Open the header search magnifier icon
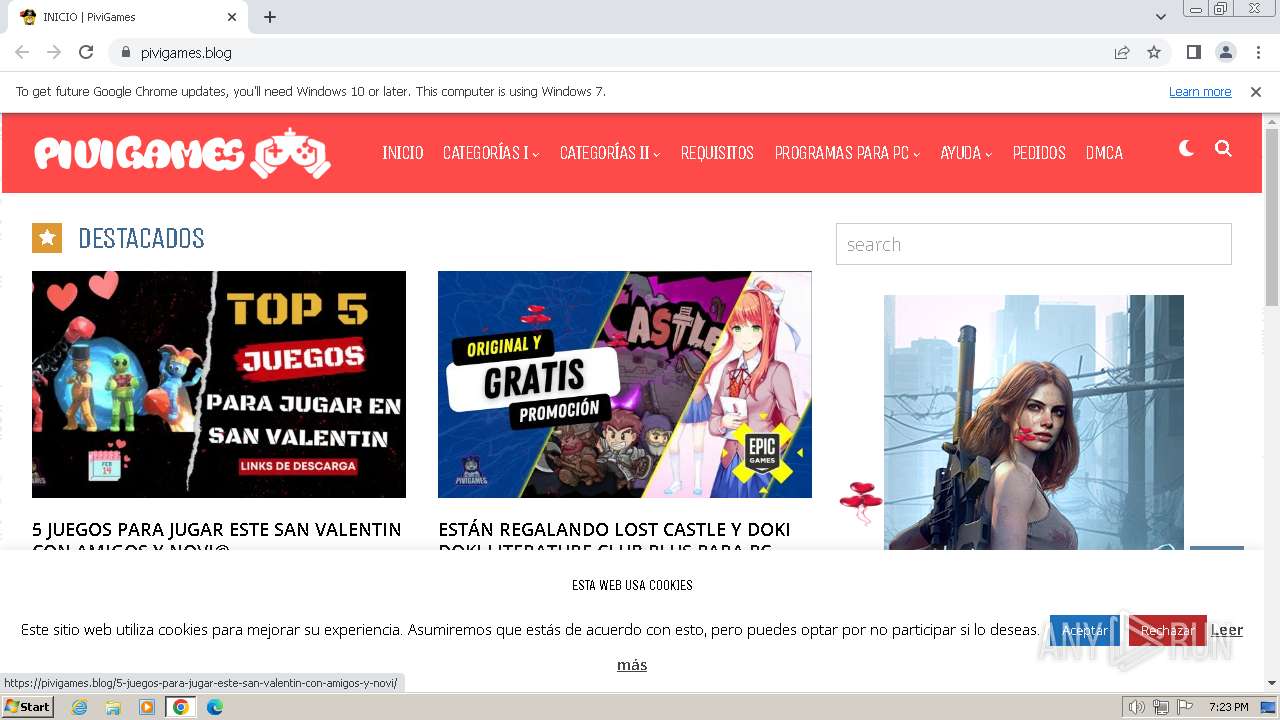The height and width of the screenshot is (720, 1280). (1223, 149)
